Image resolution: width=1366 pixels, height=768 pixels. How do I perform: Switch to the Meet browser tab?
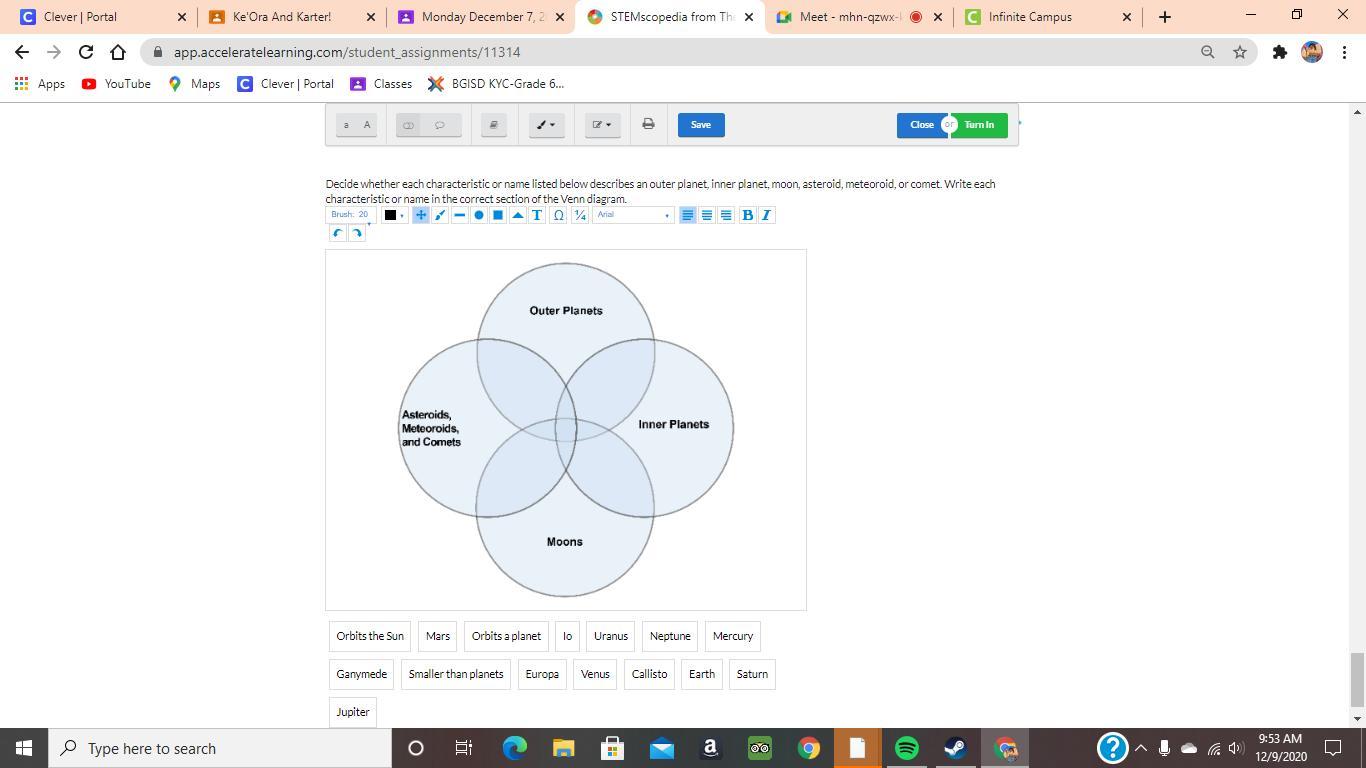pyautogui.click(x=858, y=17)
